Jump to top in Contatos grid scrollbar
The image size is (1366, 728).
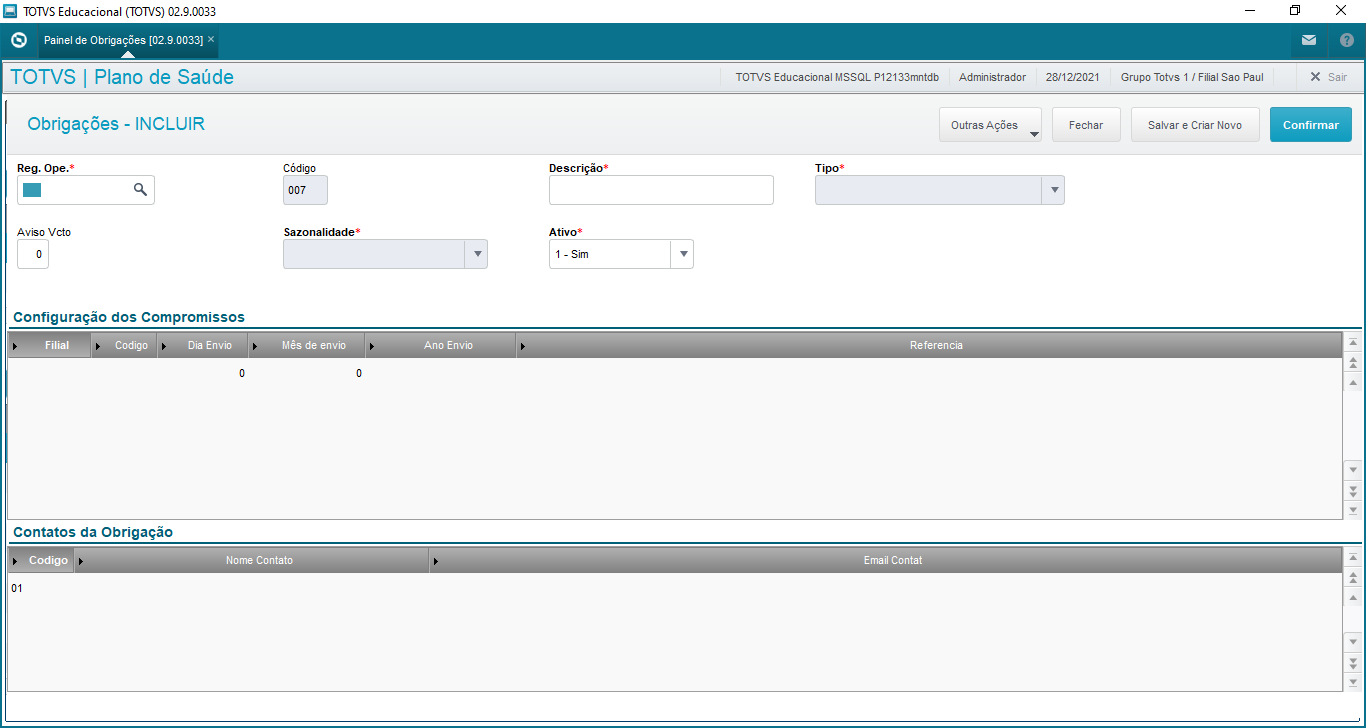click(x=1353, y=557)
